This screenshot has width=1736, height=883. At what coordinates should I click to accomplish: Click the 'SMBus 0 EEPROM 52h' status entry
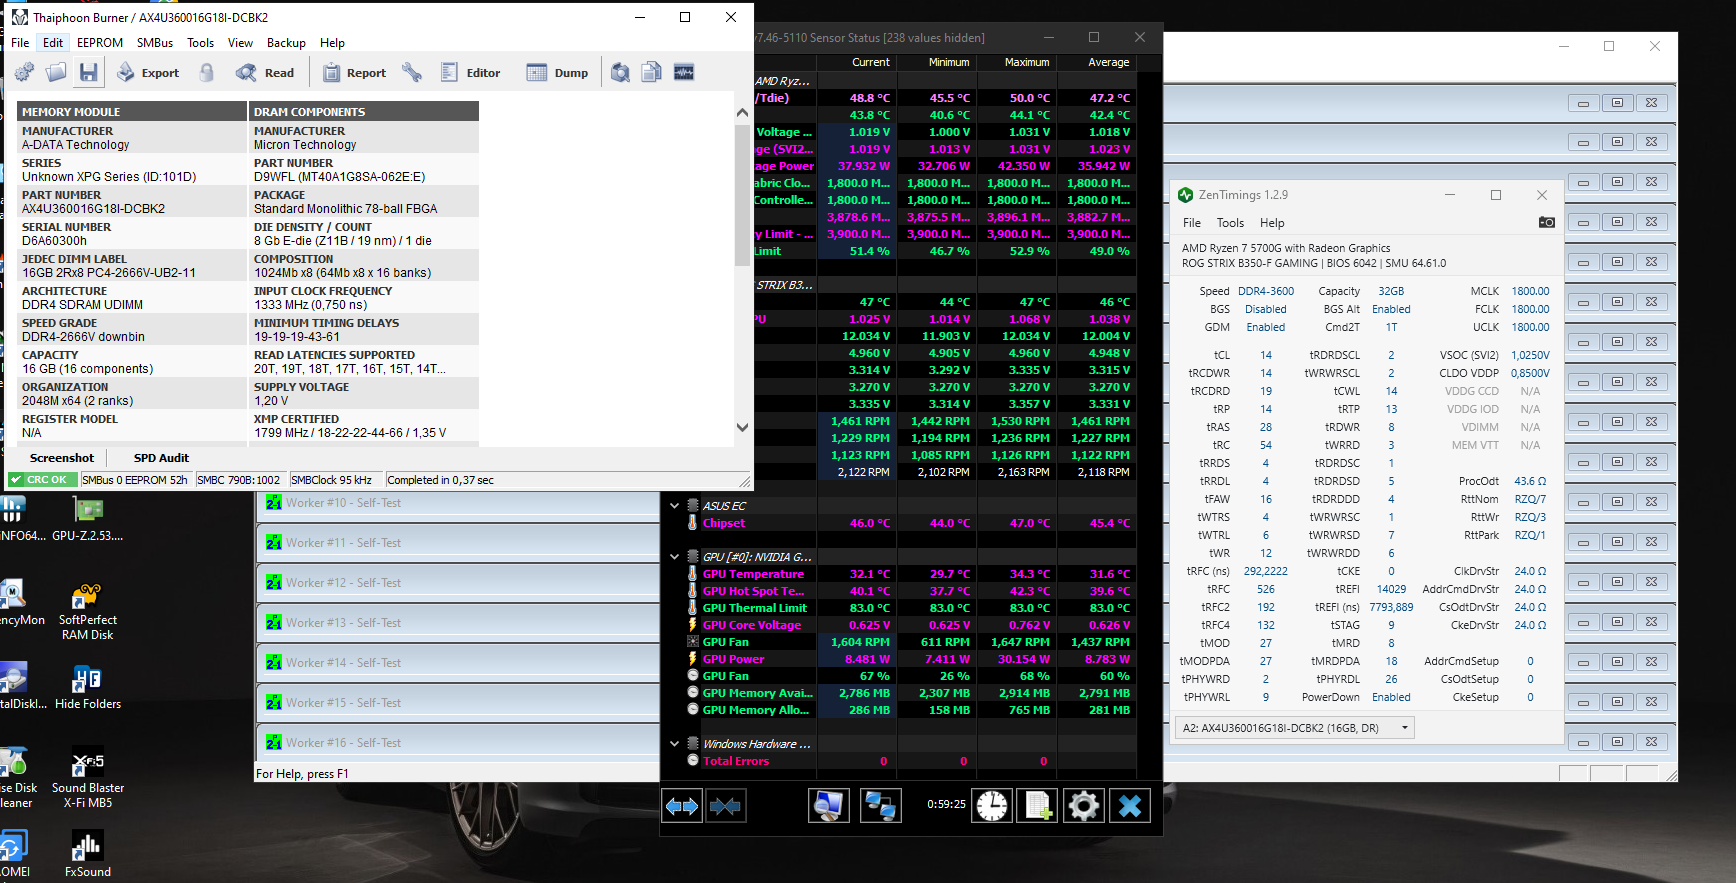[x=135, y=480]
